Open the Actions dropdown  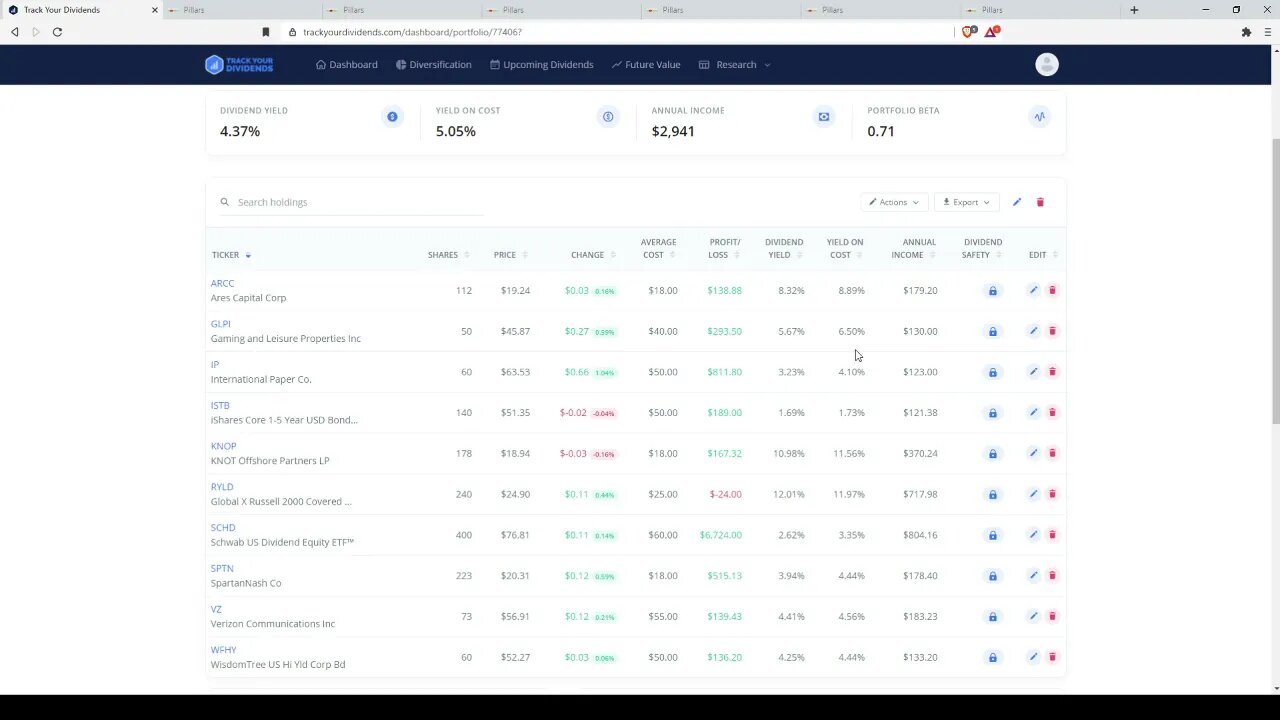(894, 202)
